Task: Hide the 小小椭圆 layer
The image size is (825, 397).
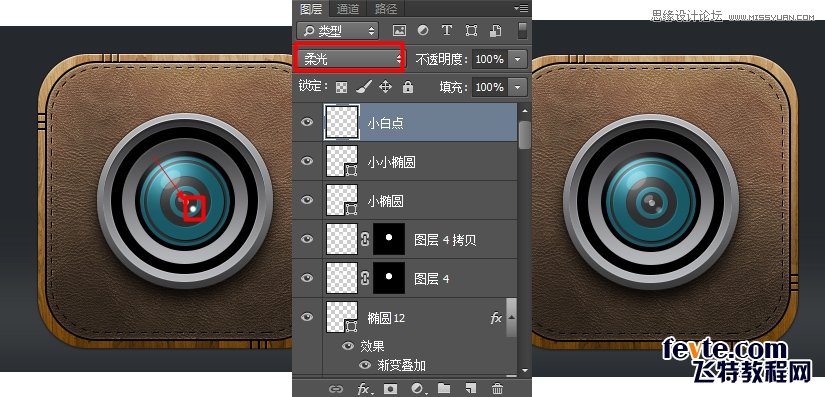Action: pos(307,161)
